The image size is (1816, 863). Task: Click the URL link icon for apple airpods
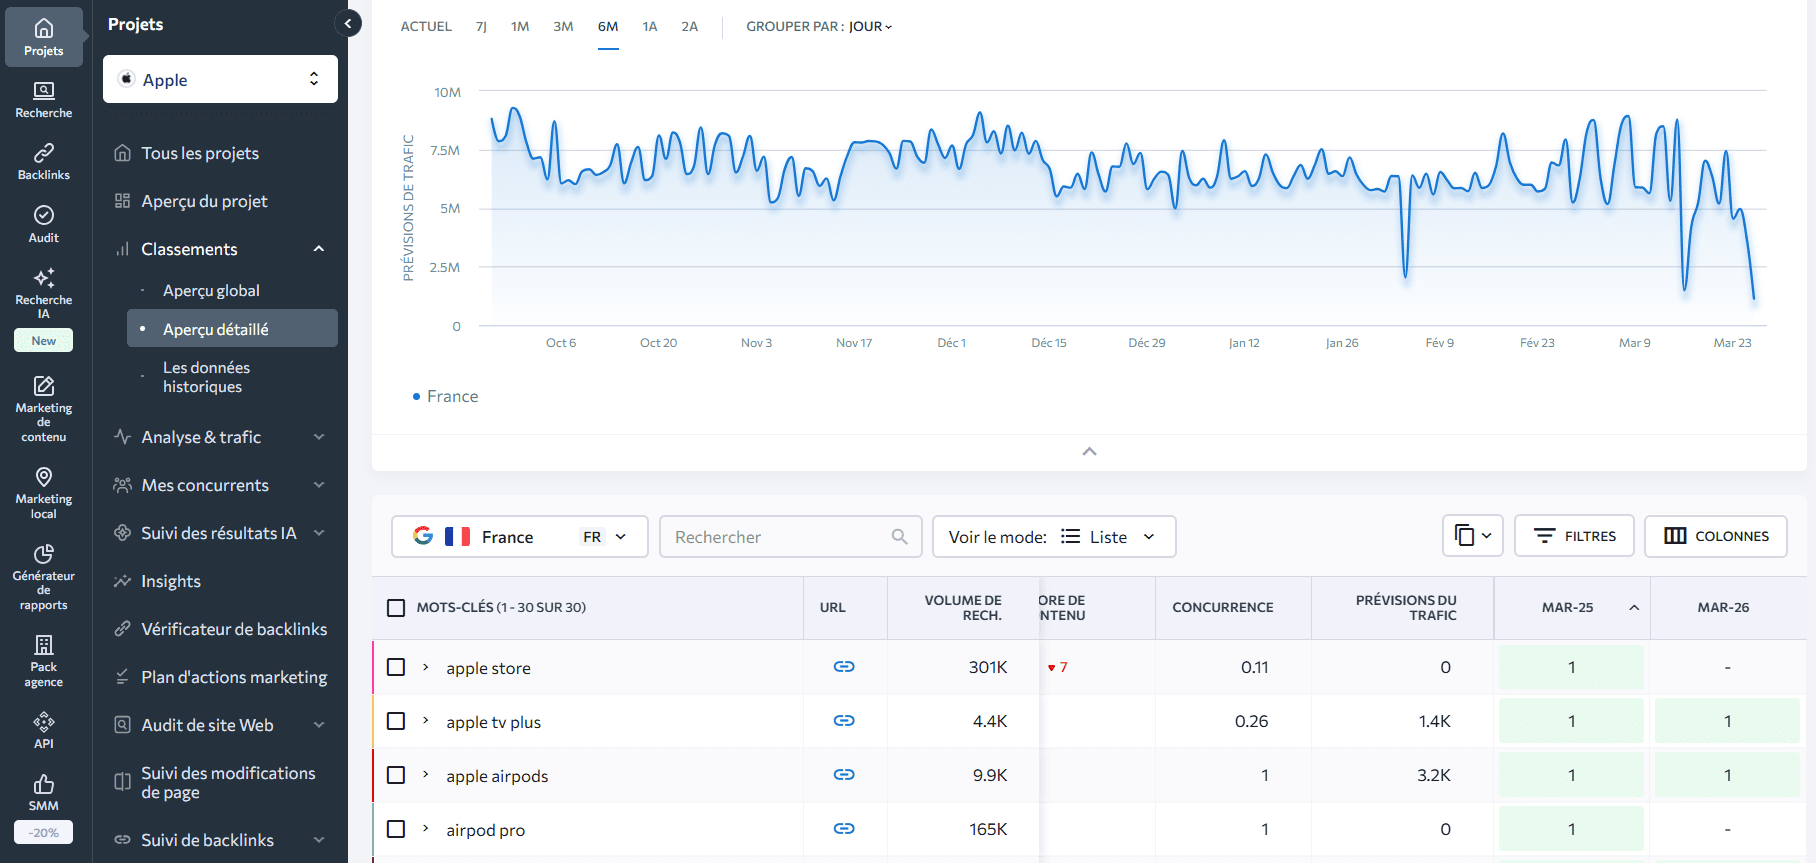[x=844, y=774]
